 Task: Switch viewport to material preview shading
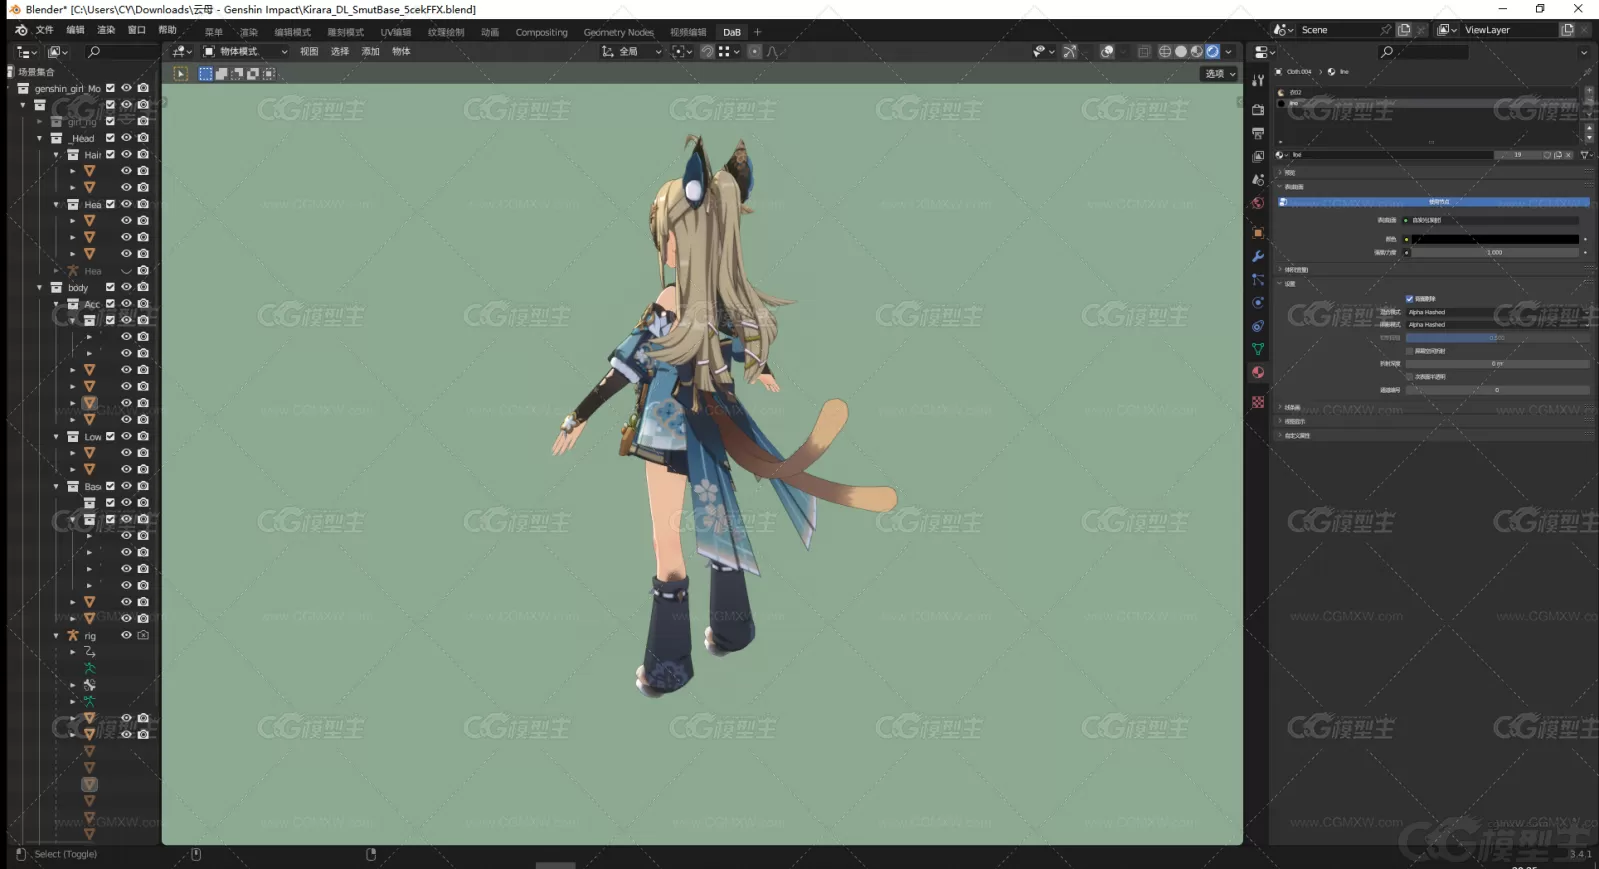pos(1197,51)
